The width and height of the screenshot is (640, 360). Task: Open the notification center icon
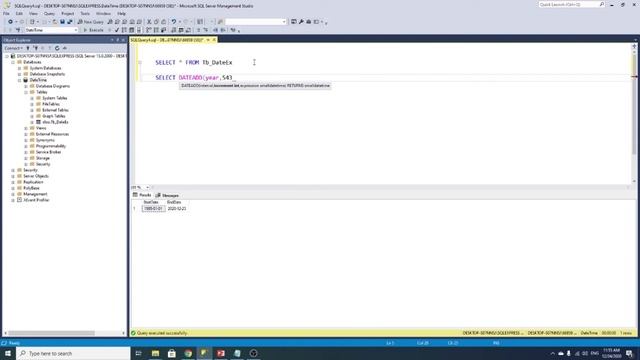629,353
